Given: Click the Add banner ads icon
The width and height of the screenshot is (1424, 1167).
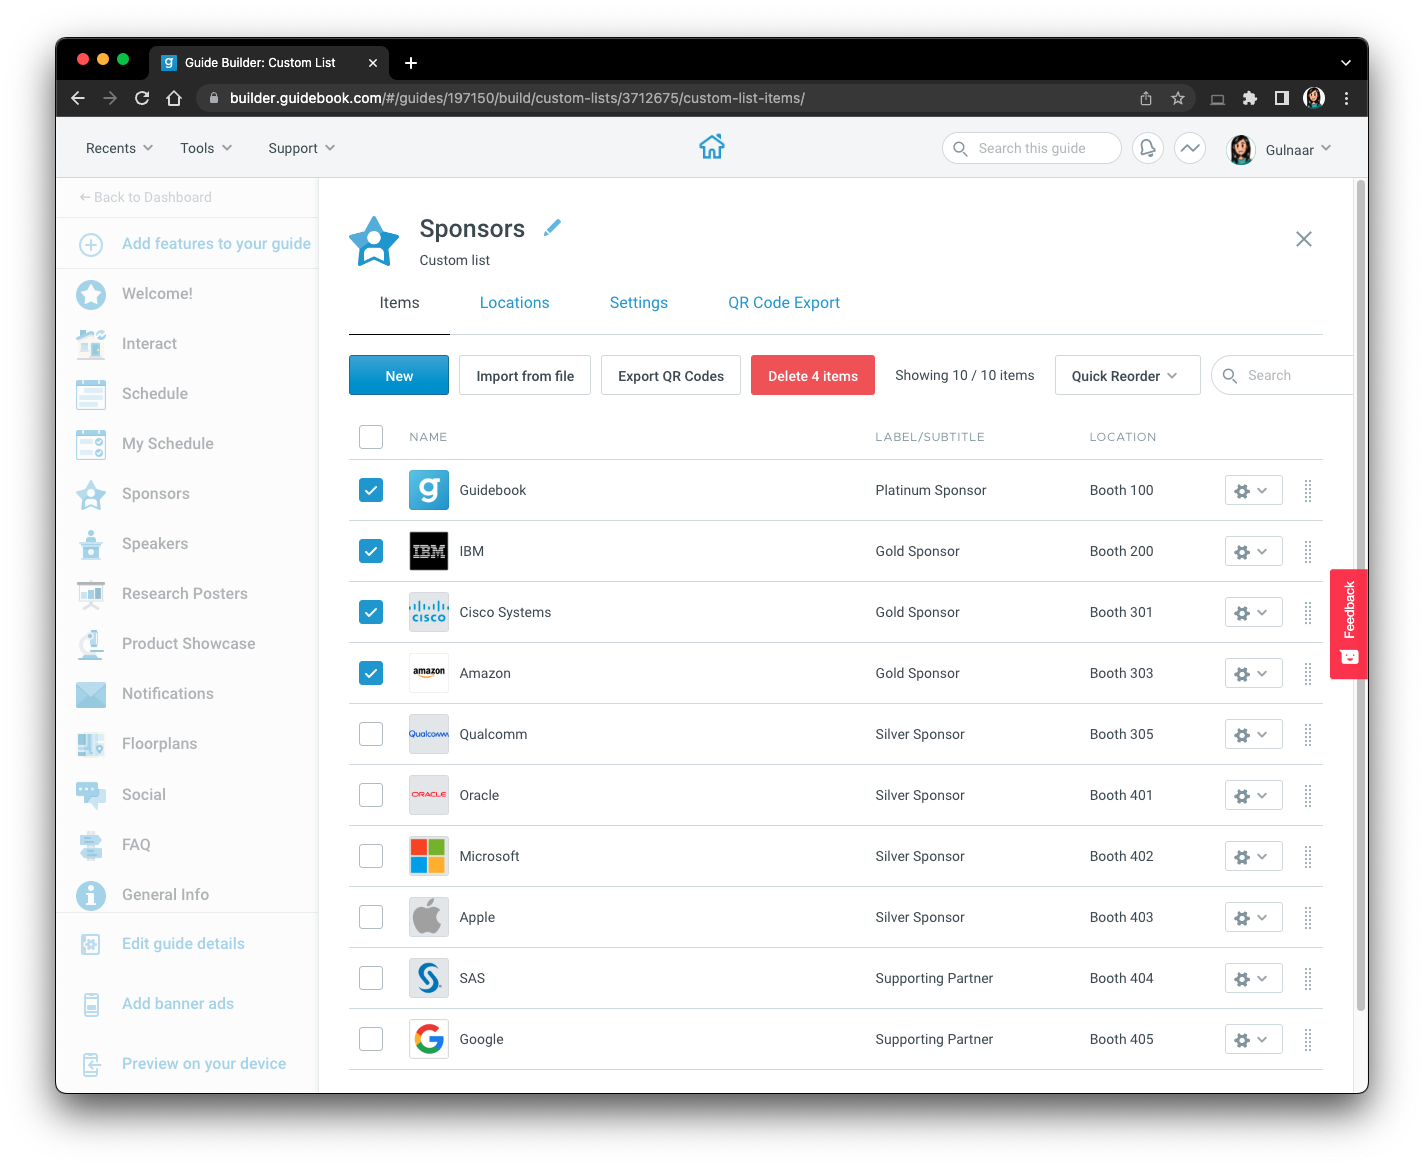Looking at the screenshot, I should (x=91, y=1004).
